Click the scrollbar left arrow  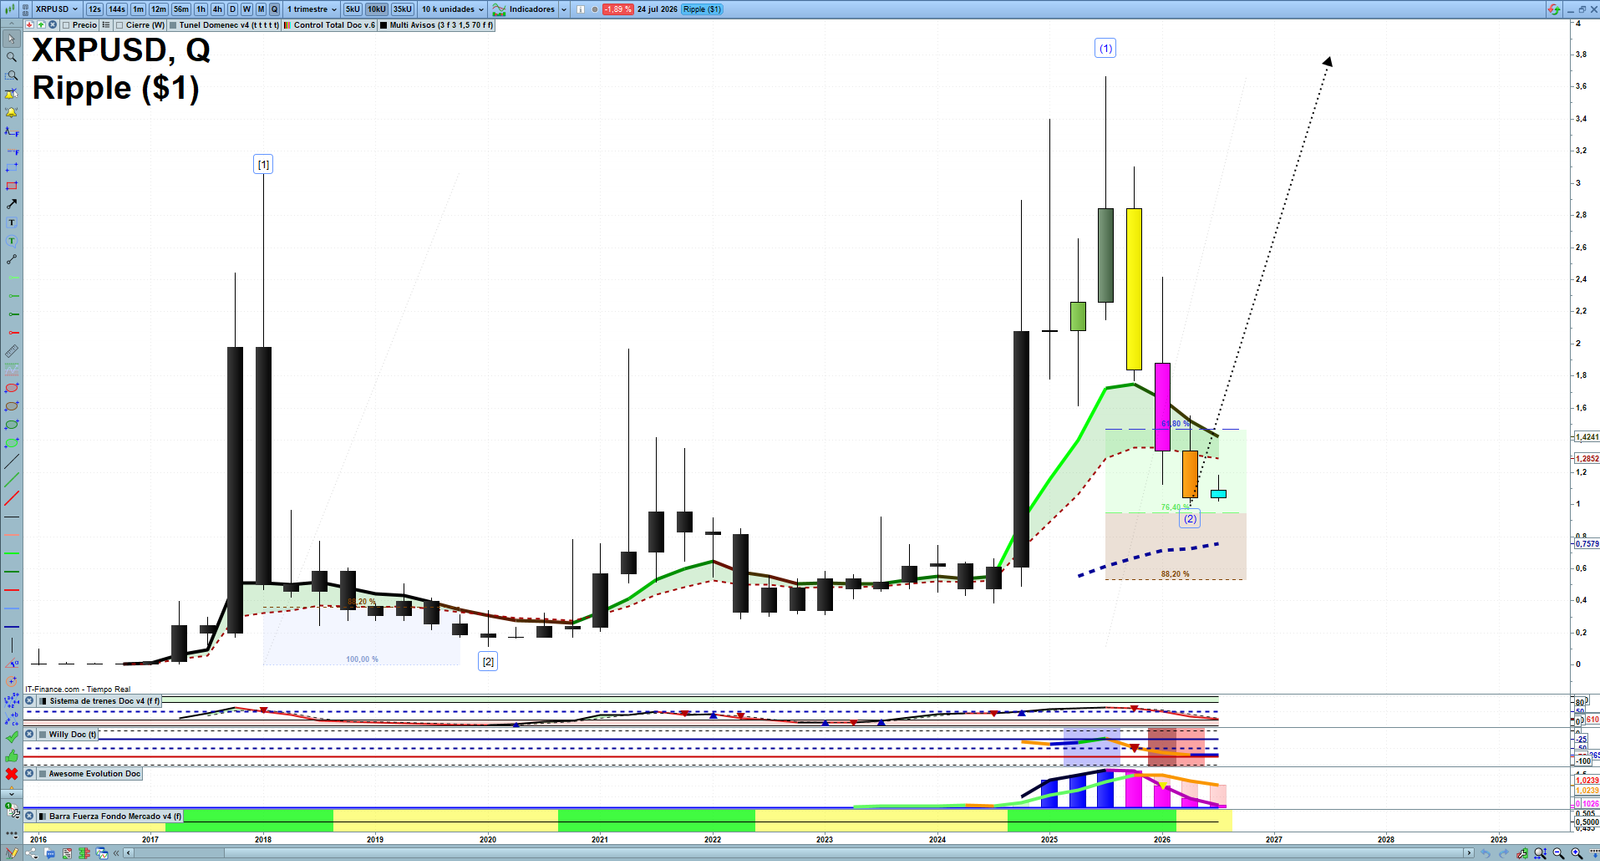128,853
